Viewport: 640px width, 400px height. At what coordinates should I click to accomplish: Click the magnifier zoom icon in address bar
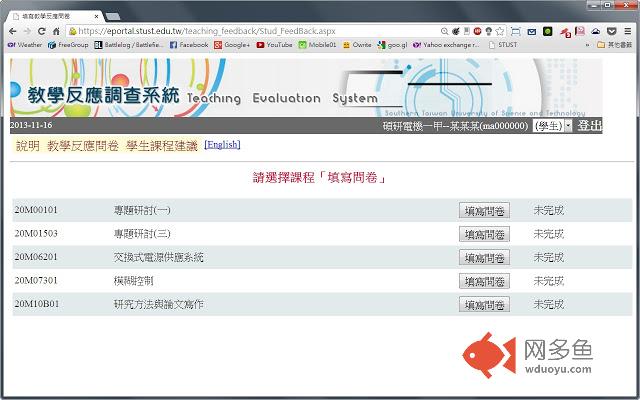[444, 31]
